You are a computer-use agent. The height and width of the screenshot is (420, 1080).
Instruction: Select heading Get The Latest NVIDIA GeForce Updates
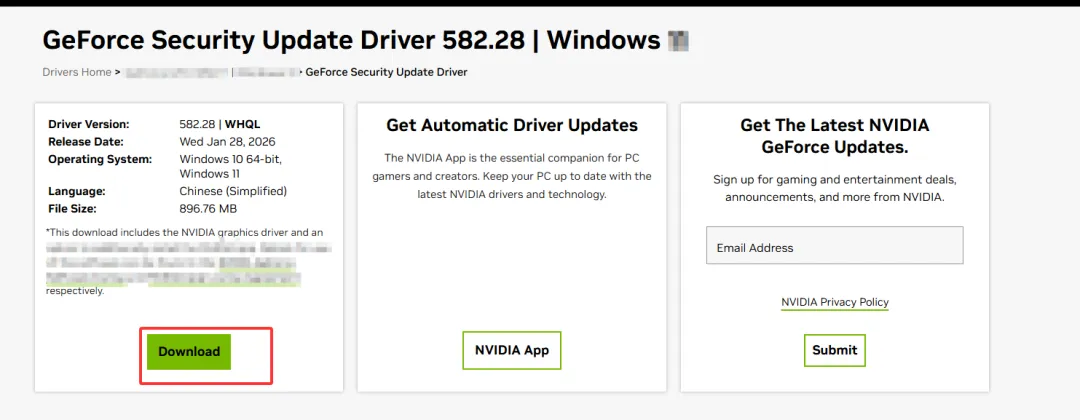click(835, 136)
